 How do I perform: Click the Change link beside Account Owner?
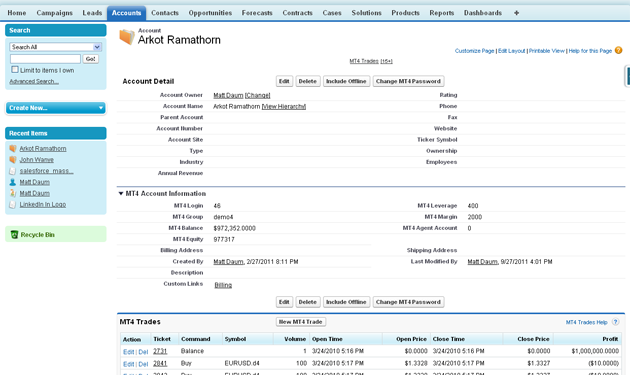tap(258, 95)
